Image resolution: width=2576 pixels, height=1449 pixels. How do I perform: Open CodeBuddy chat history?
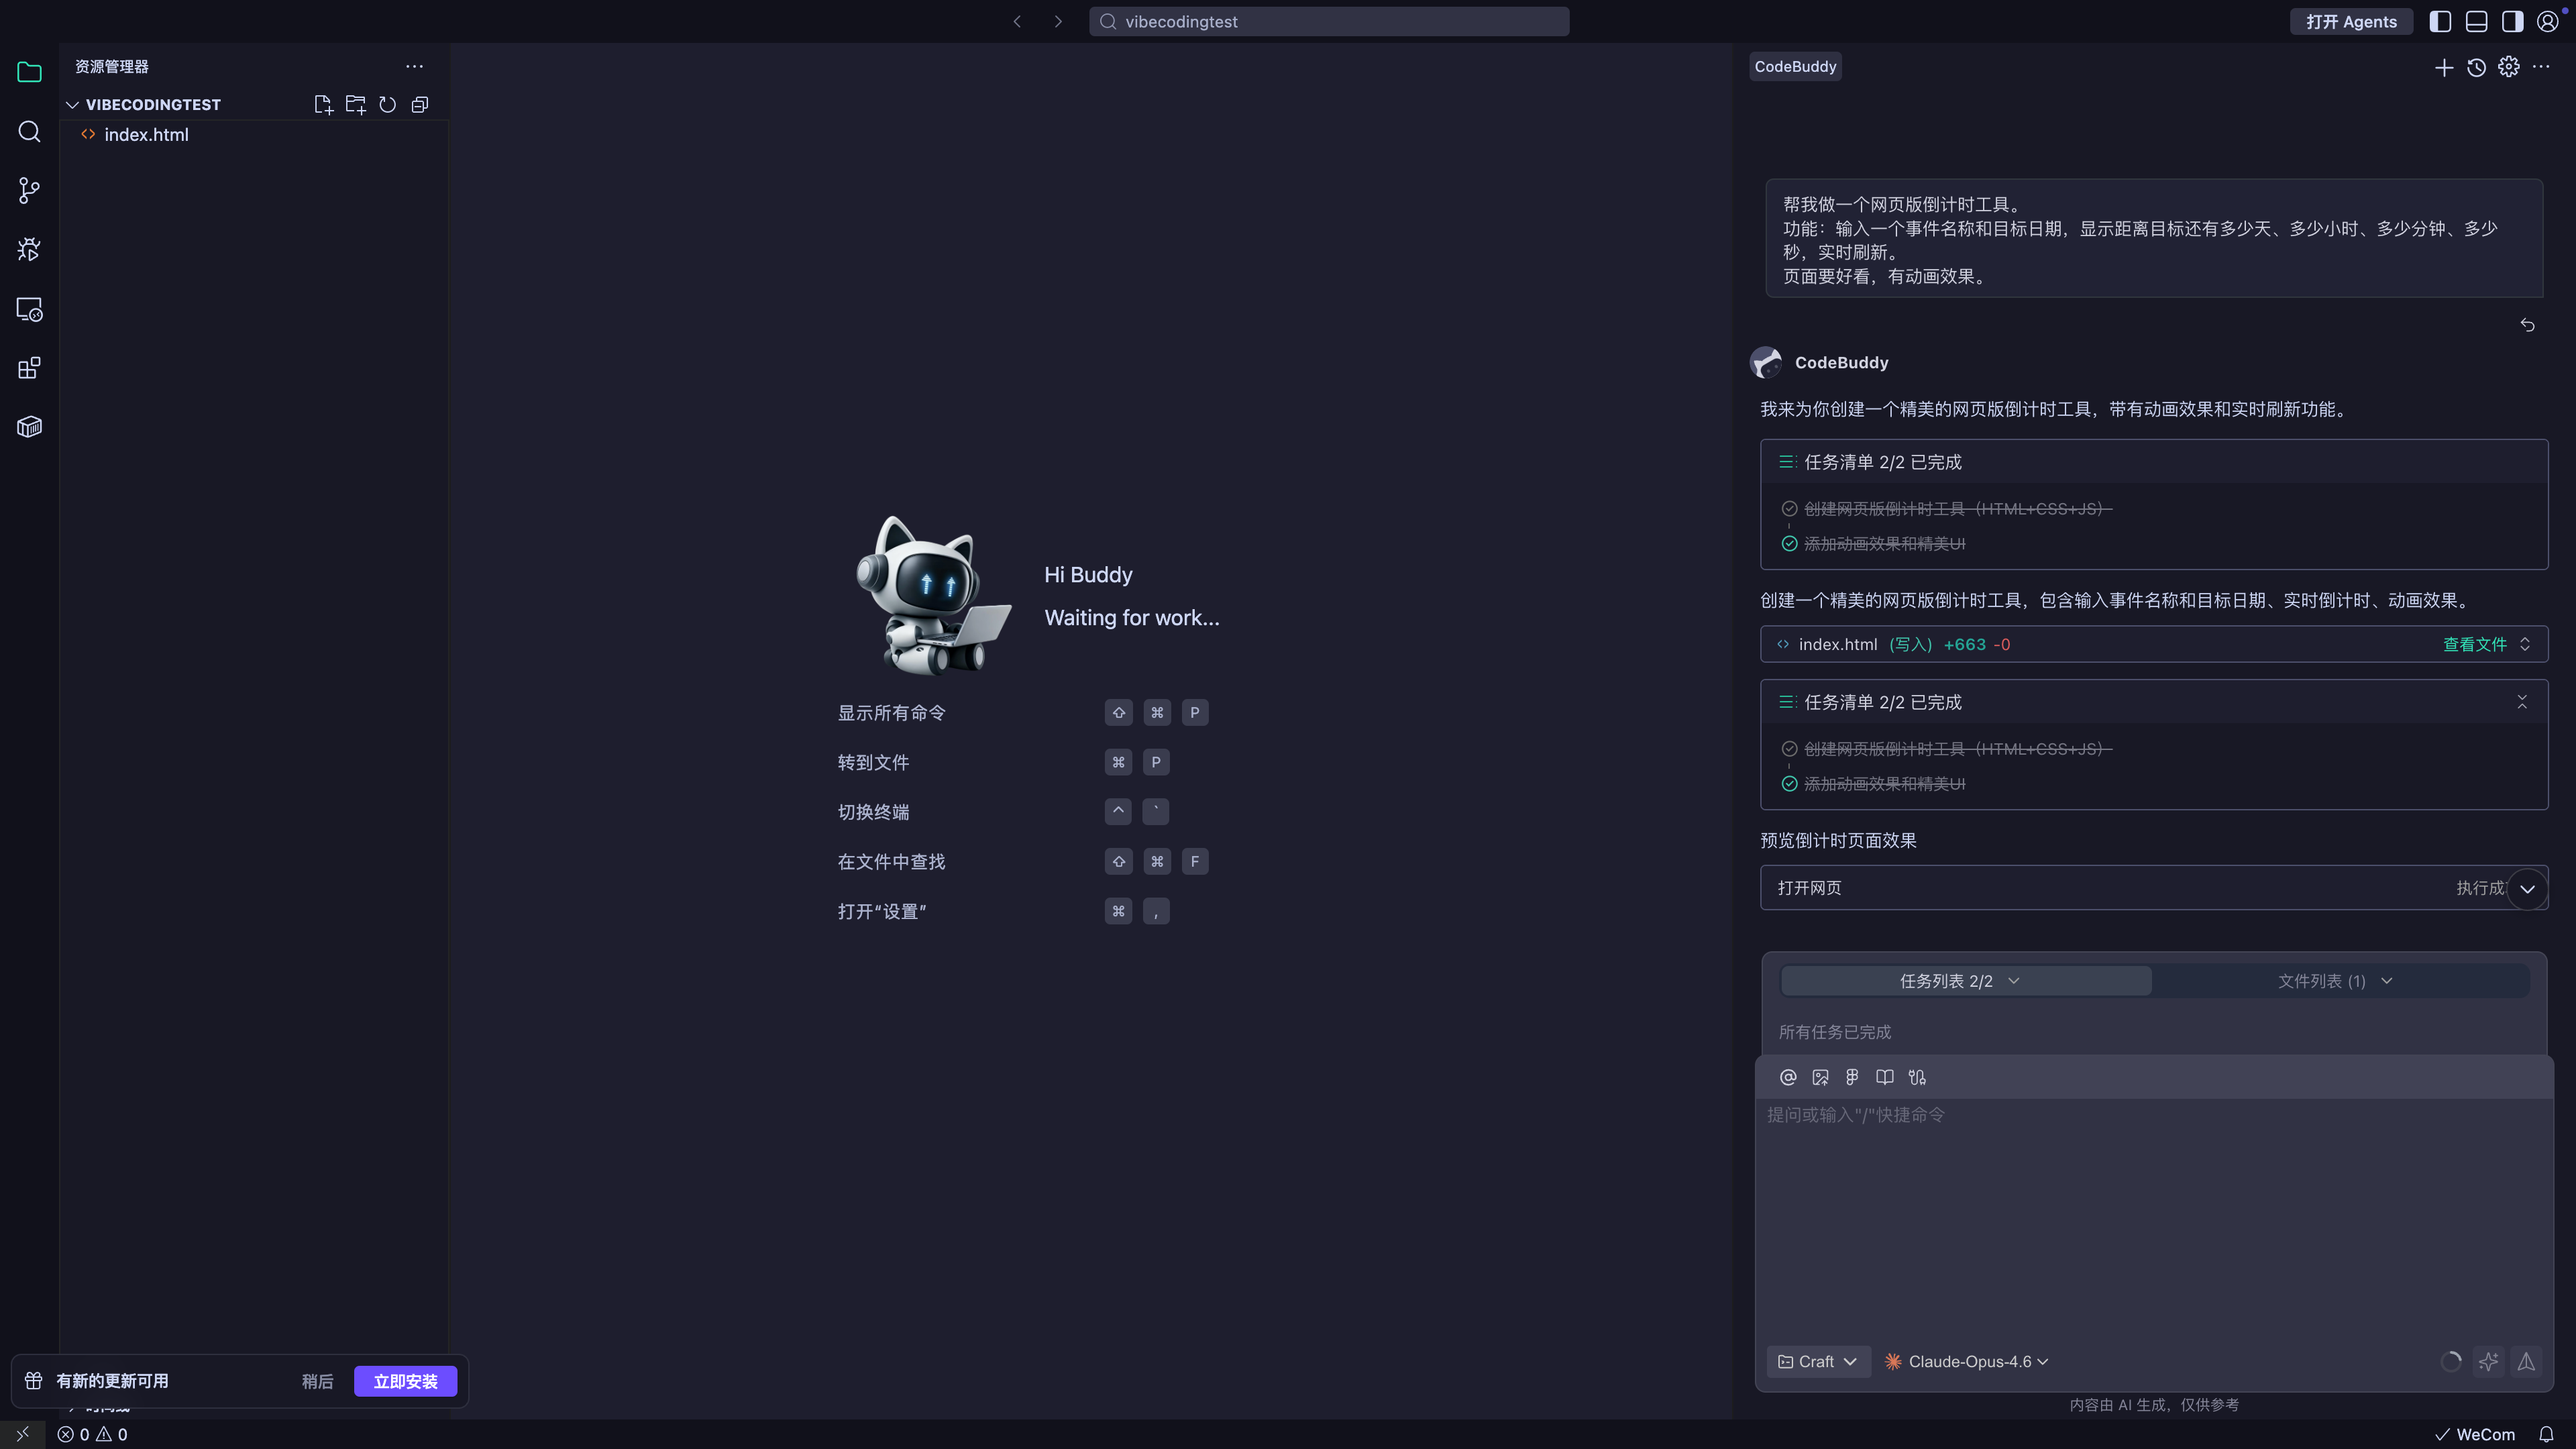coord(2476,67)
